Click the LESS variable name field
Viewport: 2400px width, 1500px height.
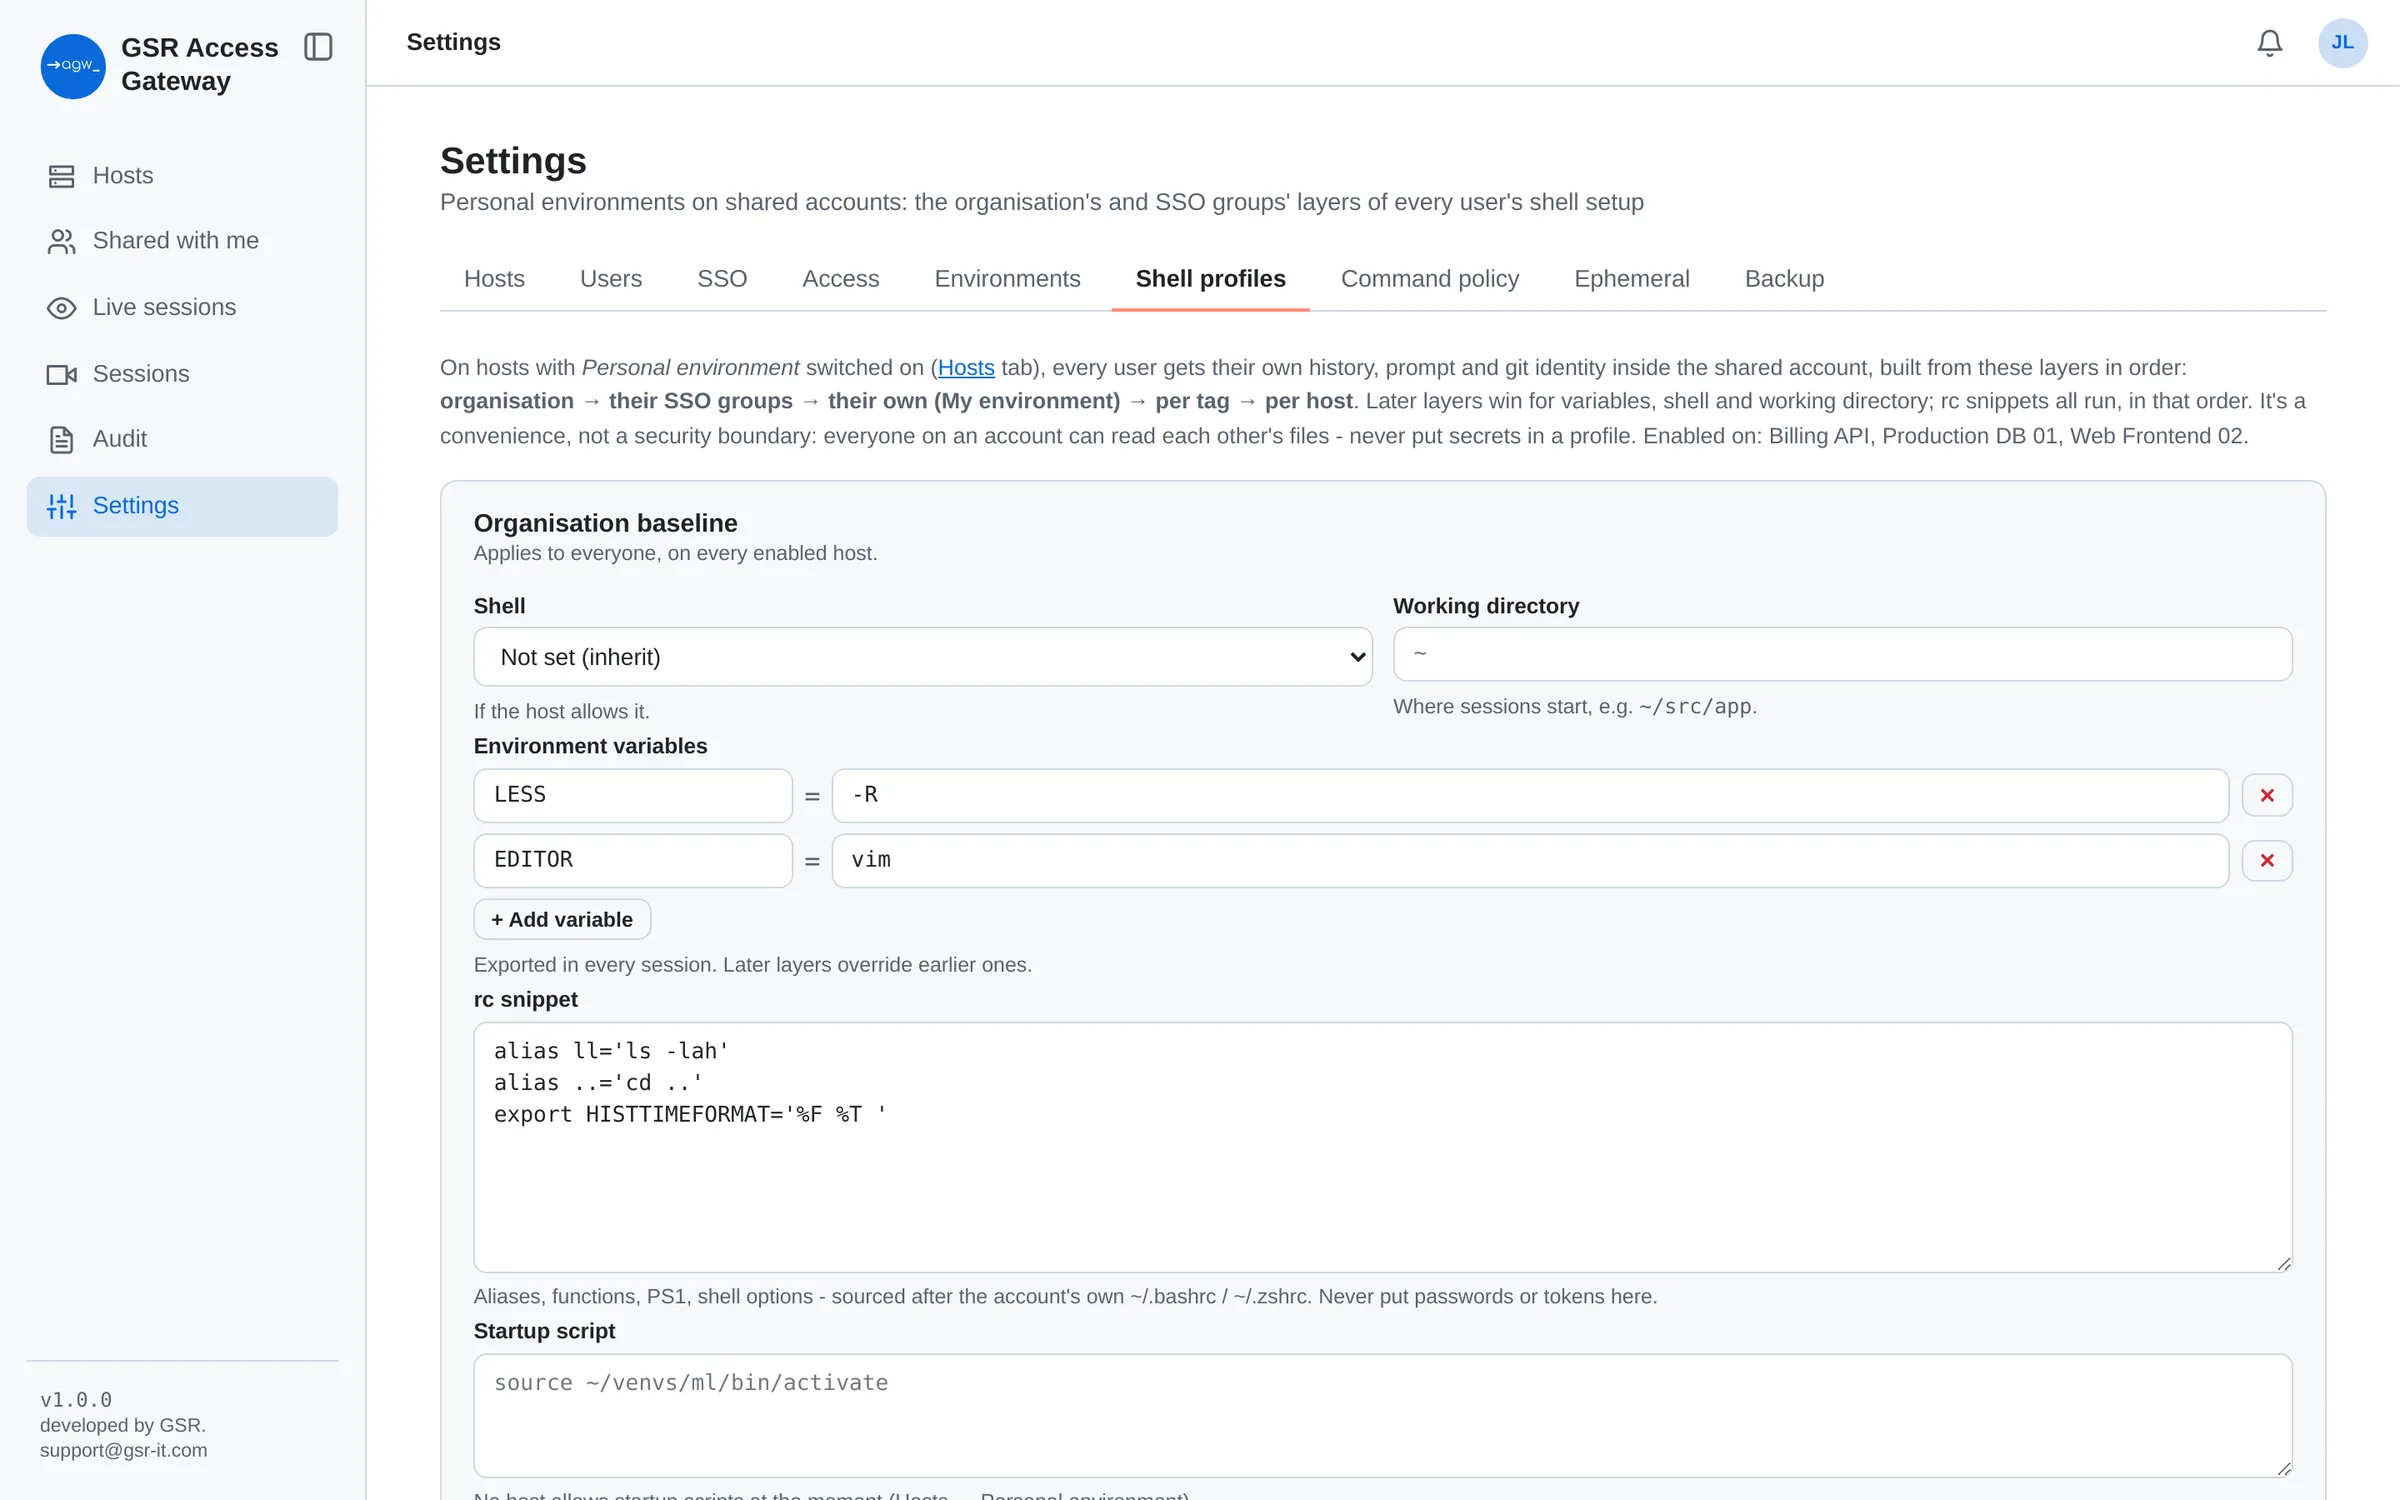pos(633,795)
